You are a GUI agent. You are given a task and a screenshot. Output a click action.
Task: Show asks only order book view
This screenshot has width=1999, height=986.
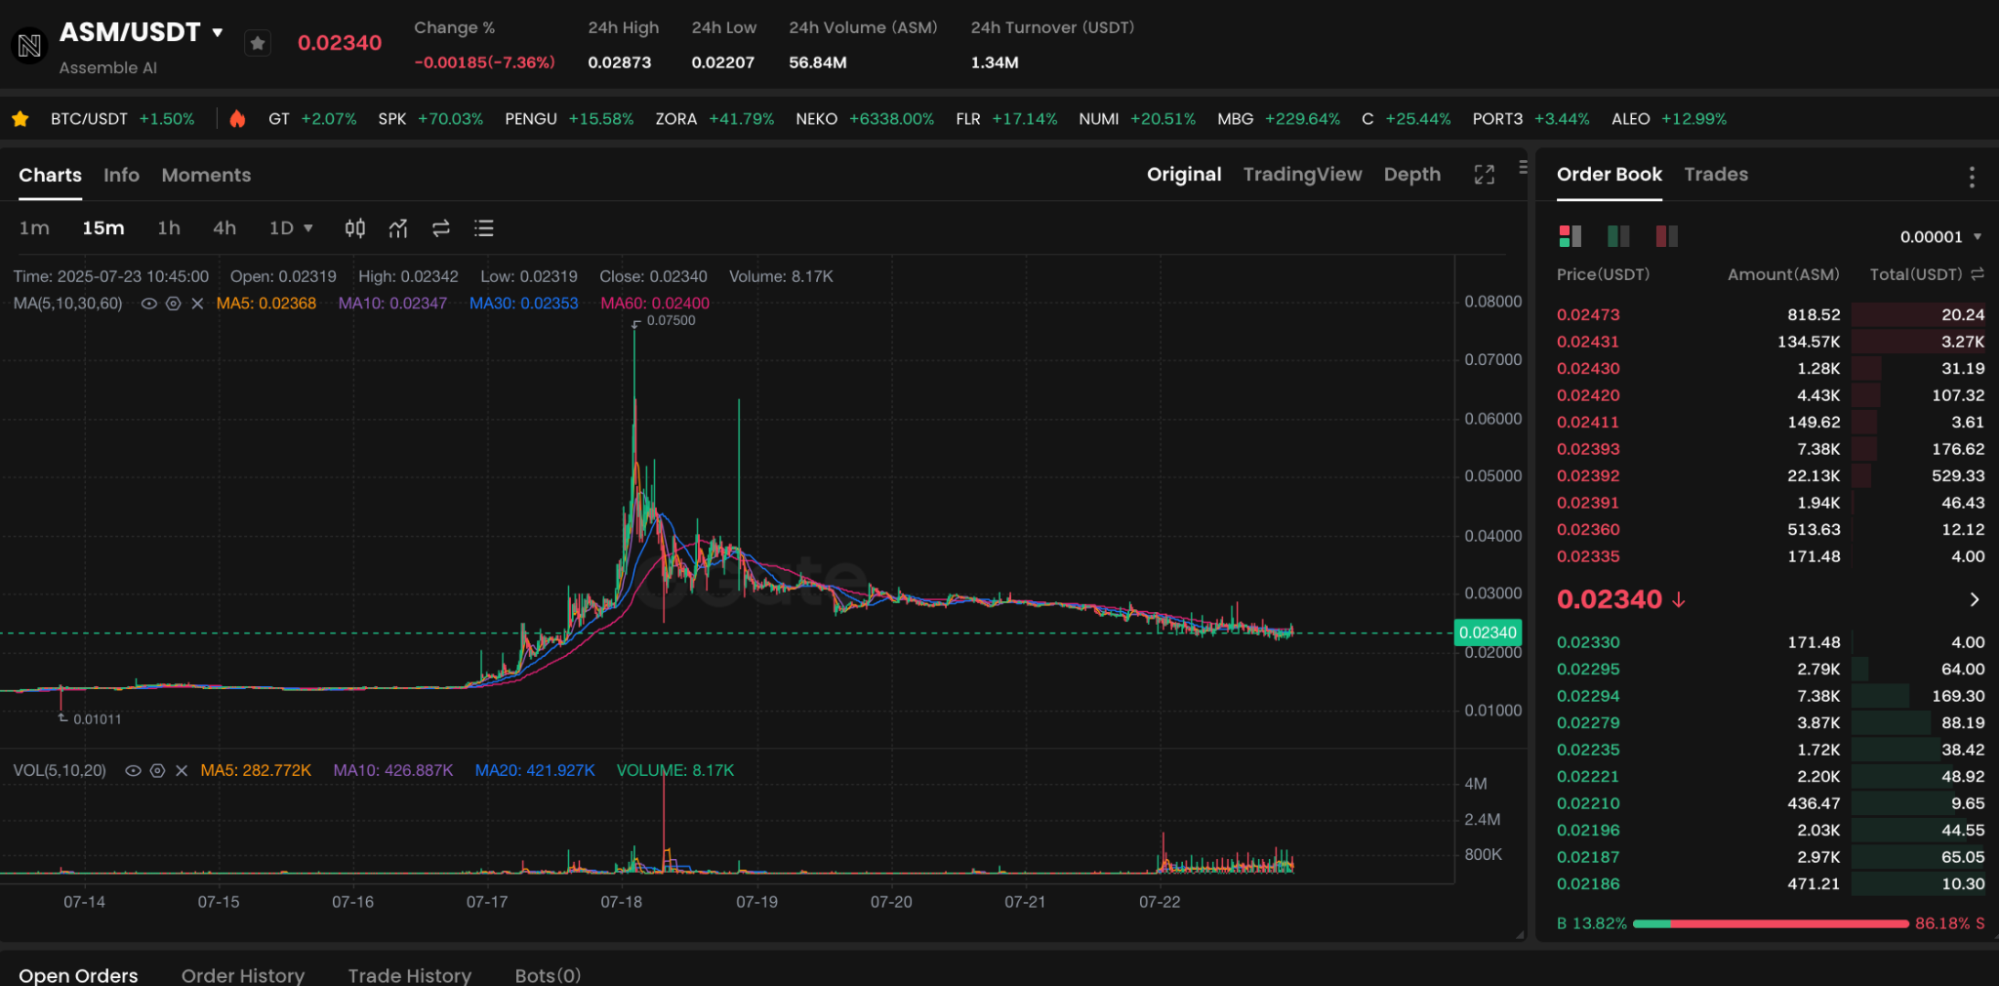1666,236
